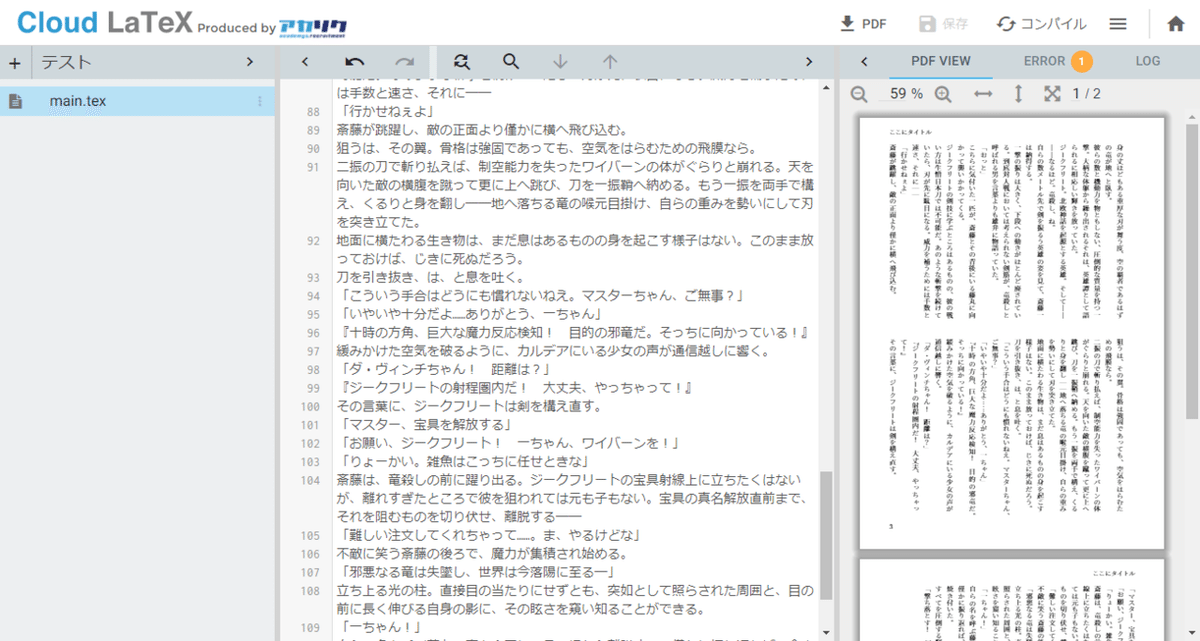Click the 59 % zoom value
1200x641 pixels.
click(x=906, y=94)
